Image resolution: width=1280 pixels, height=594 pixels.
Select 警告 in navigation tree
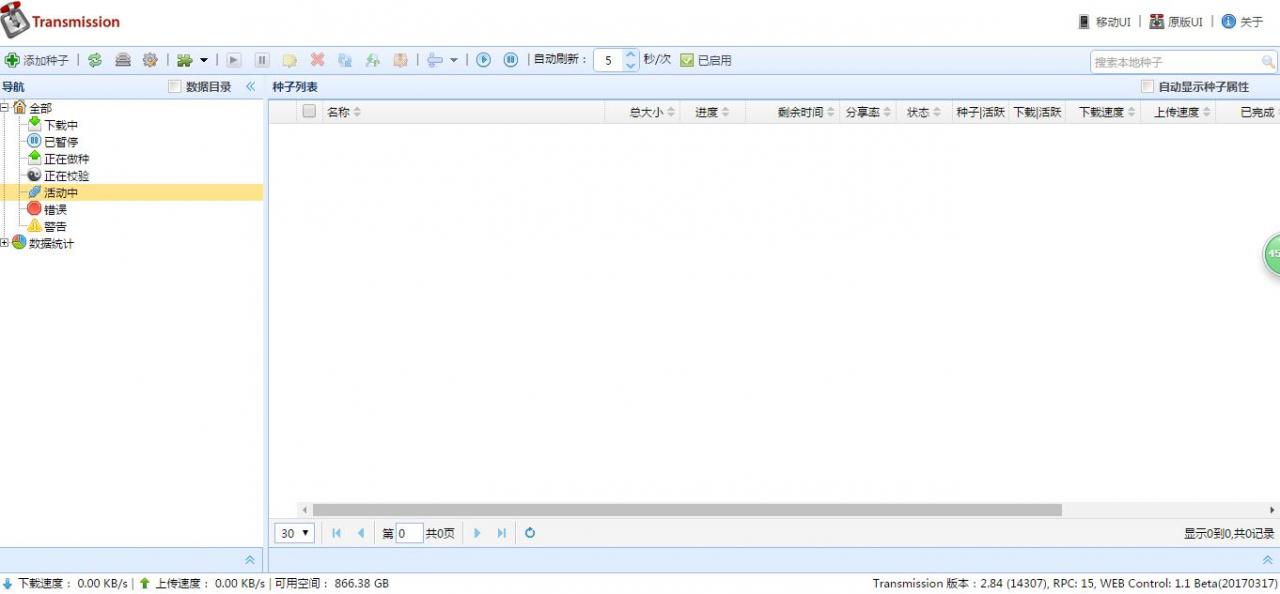(x=55, y=227)
